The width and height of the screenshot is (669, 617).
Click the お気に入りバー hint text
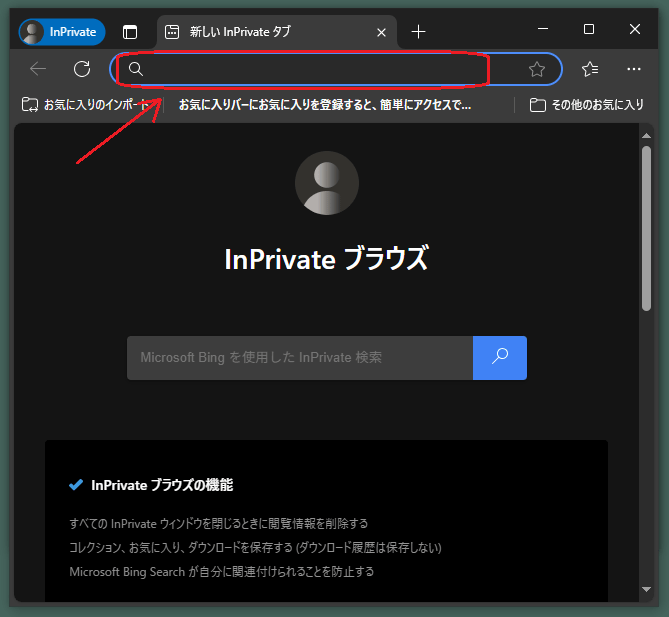click(325, 105)
